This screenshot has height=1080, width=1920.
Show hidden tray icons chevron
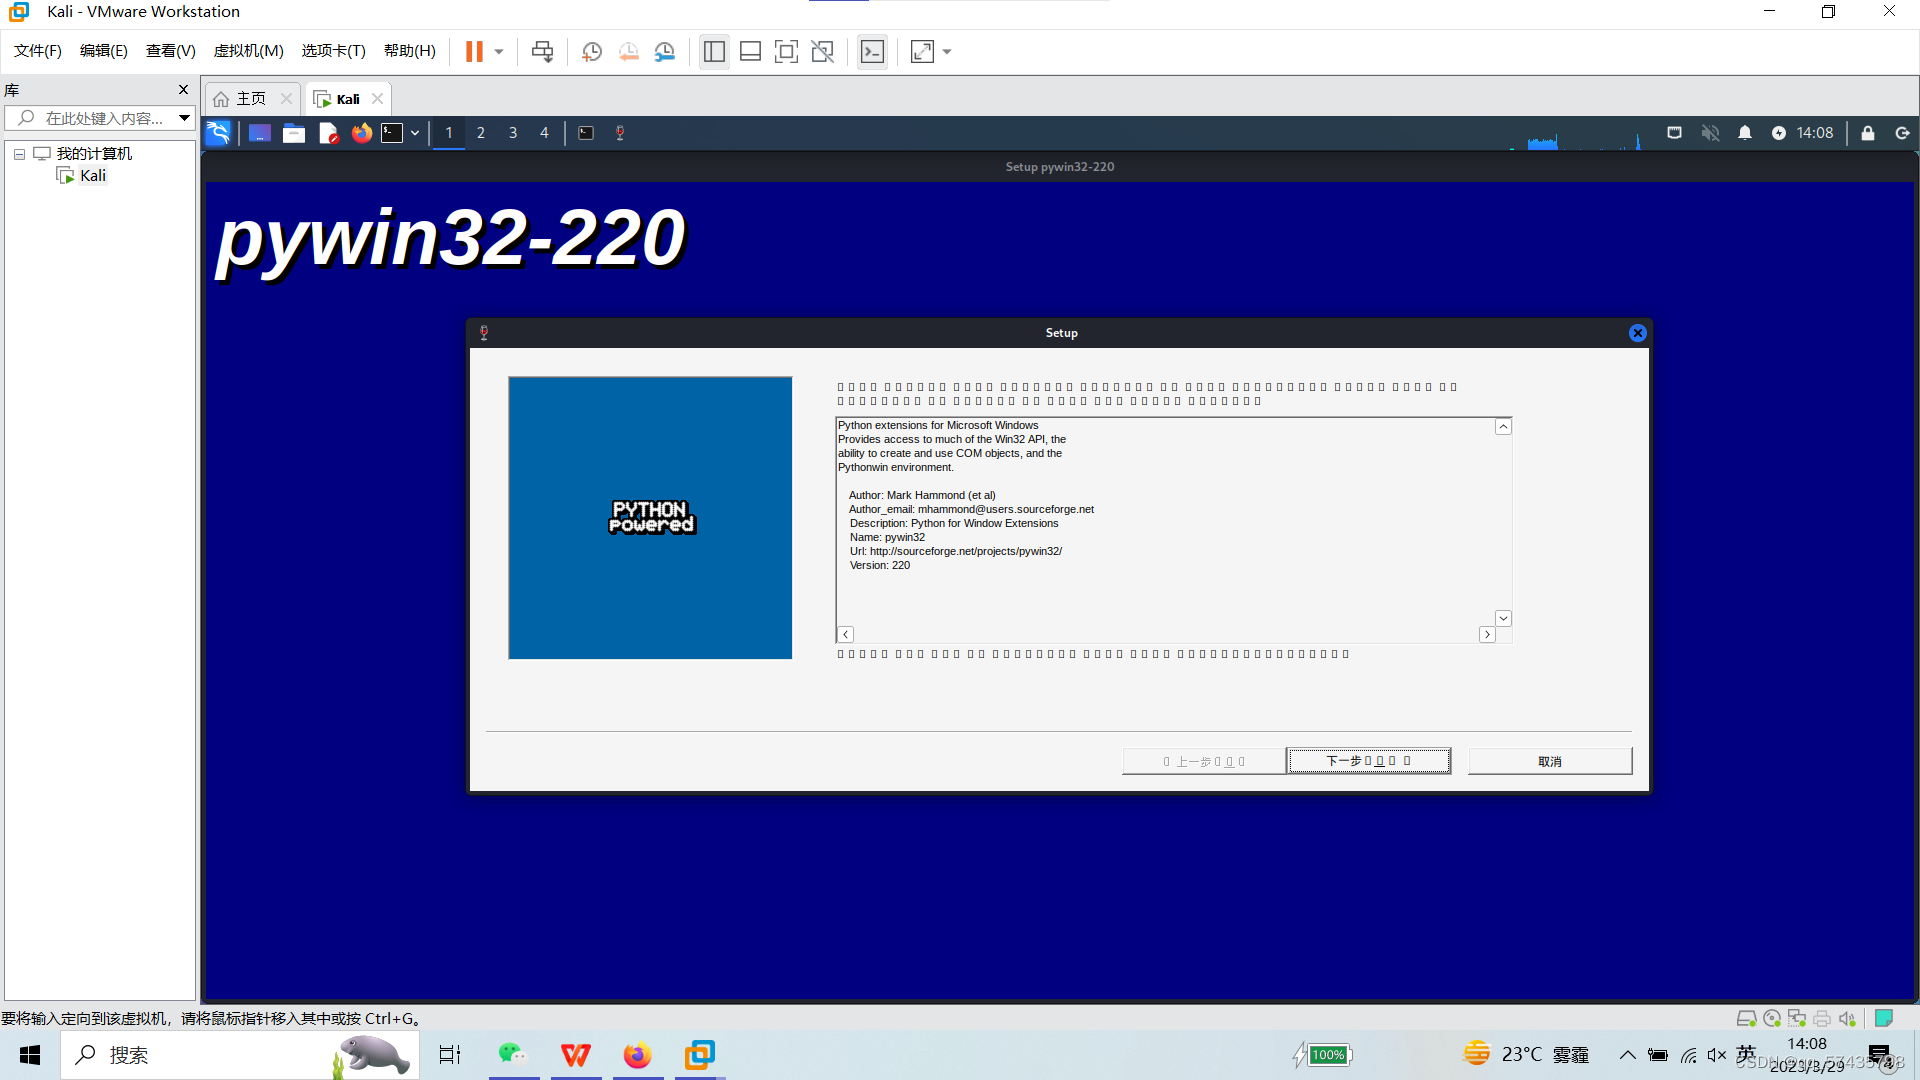[1628, 1055]
